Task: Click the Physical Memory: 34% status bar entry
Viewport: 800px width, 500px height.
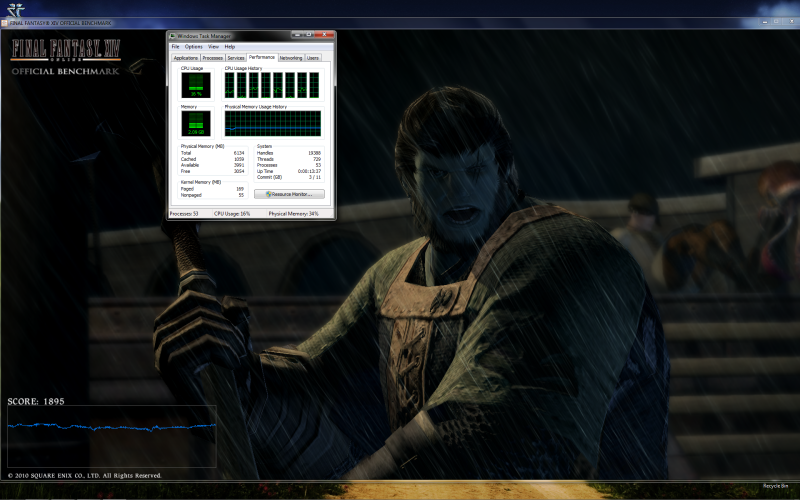Action: (x=293, y=214)
